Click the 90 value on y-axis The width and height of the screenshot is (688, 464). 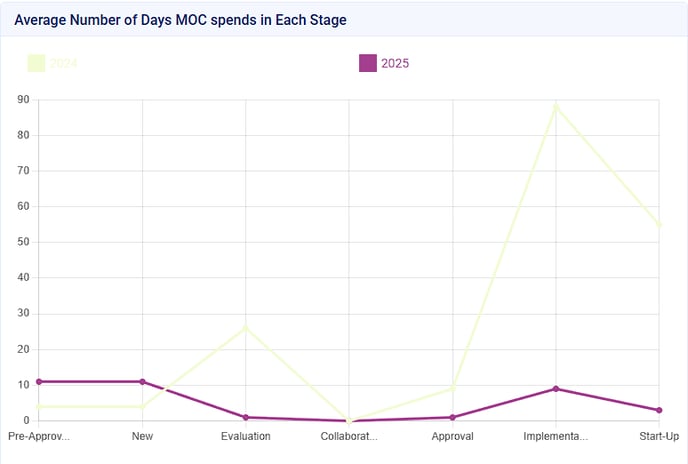pyautogui.click(x=23, y=100)
